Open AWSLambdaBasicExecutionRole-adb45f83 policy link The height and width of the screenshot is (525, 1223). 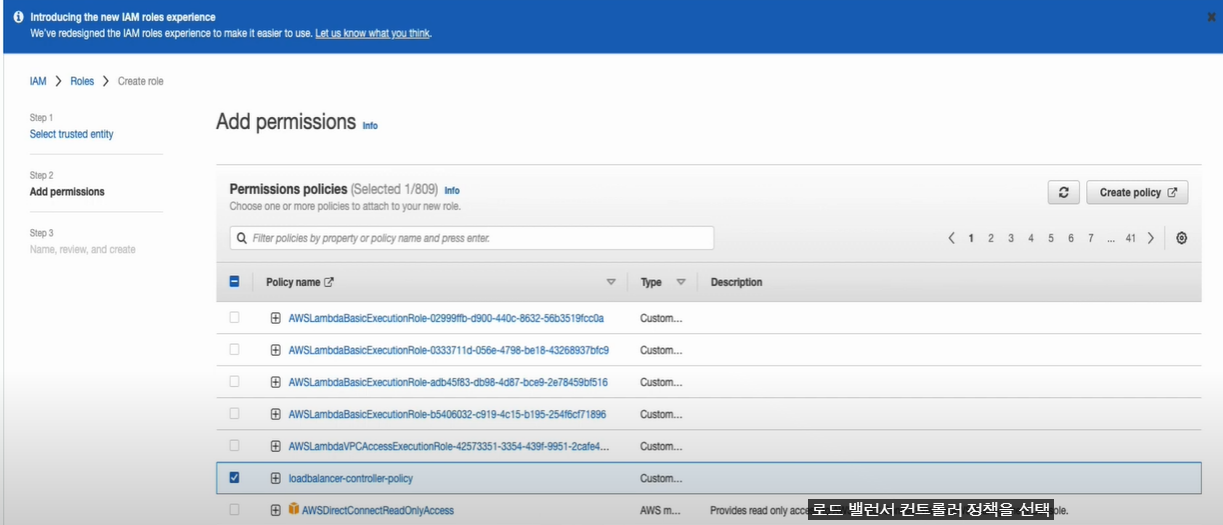tap(448, 382)
